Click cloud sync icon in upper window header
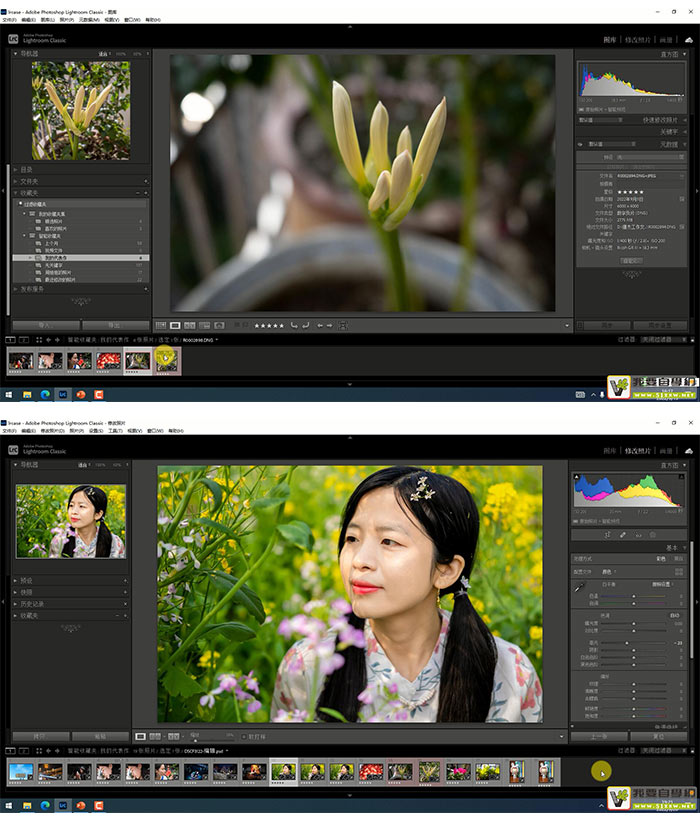Screen dimensions: 700x821 coord(688,40)
